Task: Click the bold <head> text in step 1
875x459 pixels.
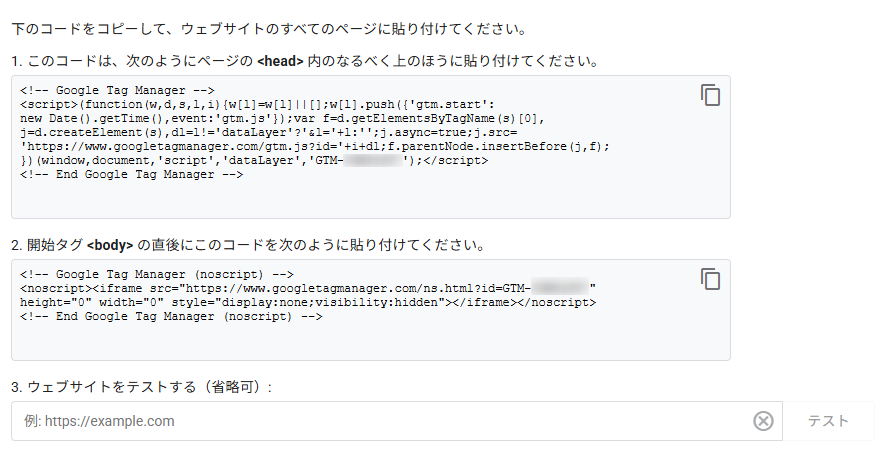Action: click(x=280, y=61)
